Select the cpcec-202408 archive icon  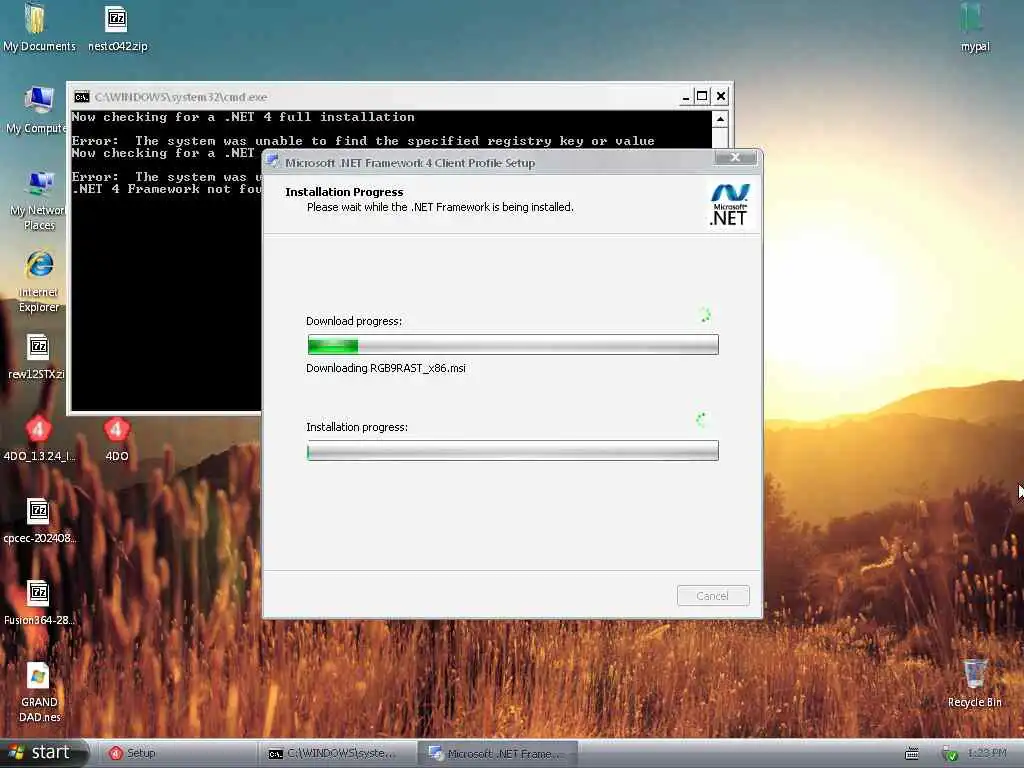(x=39, y=520)
